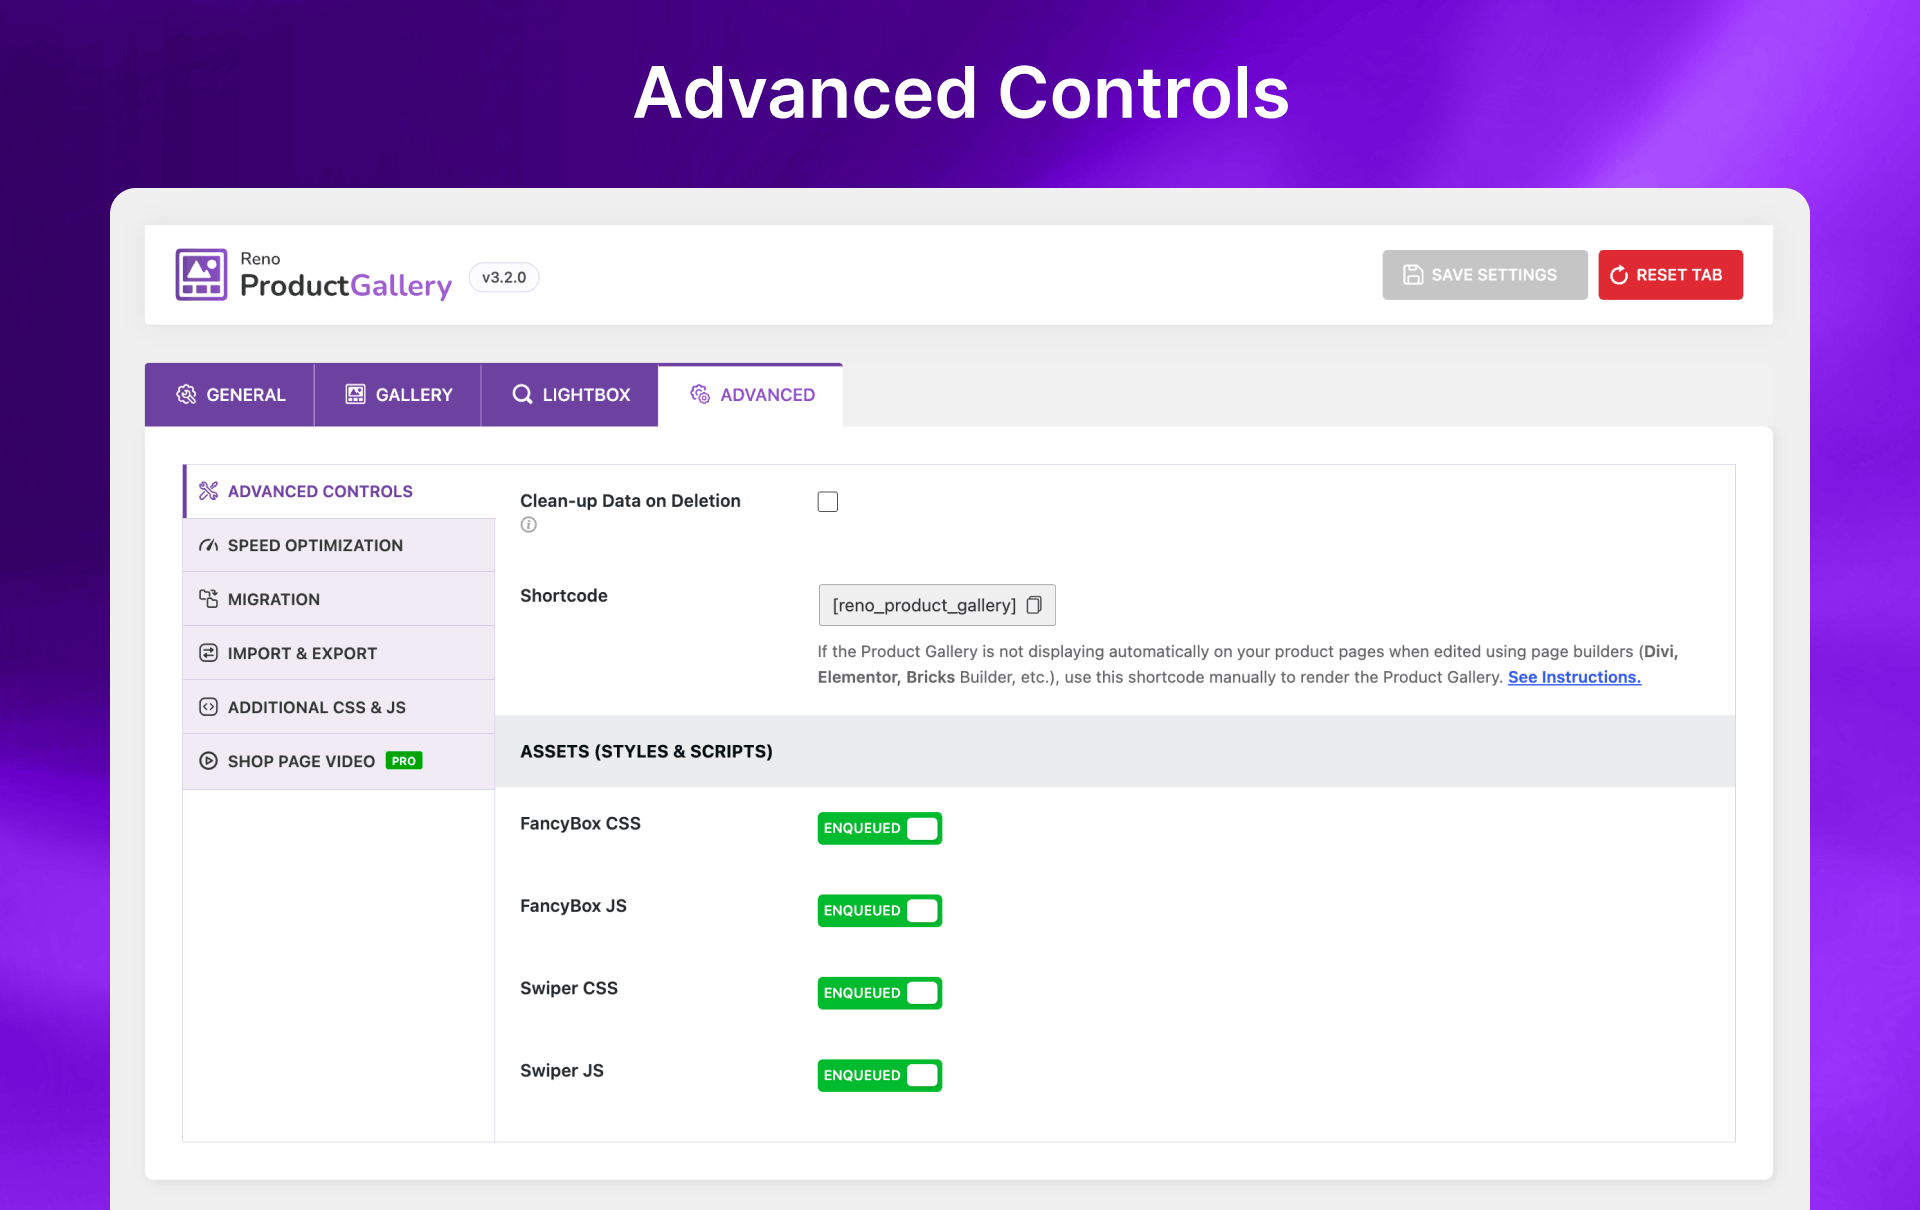This screenshot has width=1920, height=1210.
Task: Switch to the General tab
Action: (230, 395)
